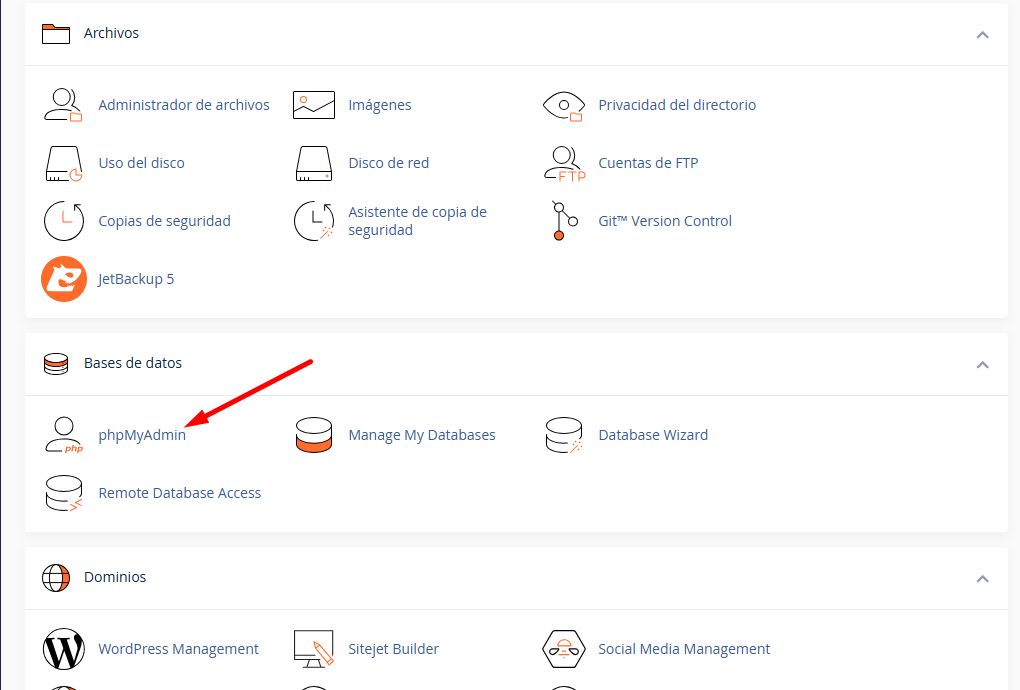This screenshot has height=690, width=1020.
Task: Click the WordPress Management logo icon
Action: tap(63, 648)
